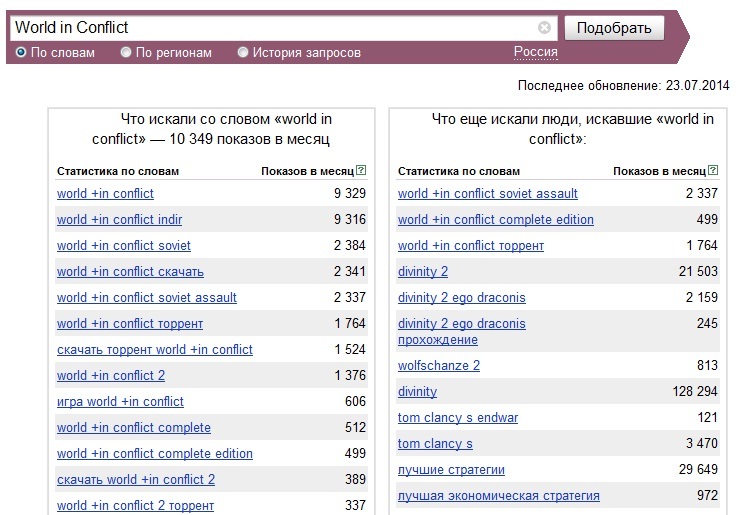Screen dimensions: 738x515
Task: Open the 'Россия' region selector
Action: point(536,51)
